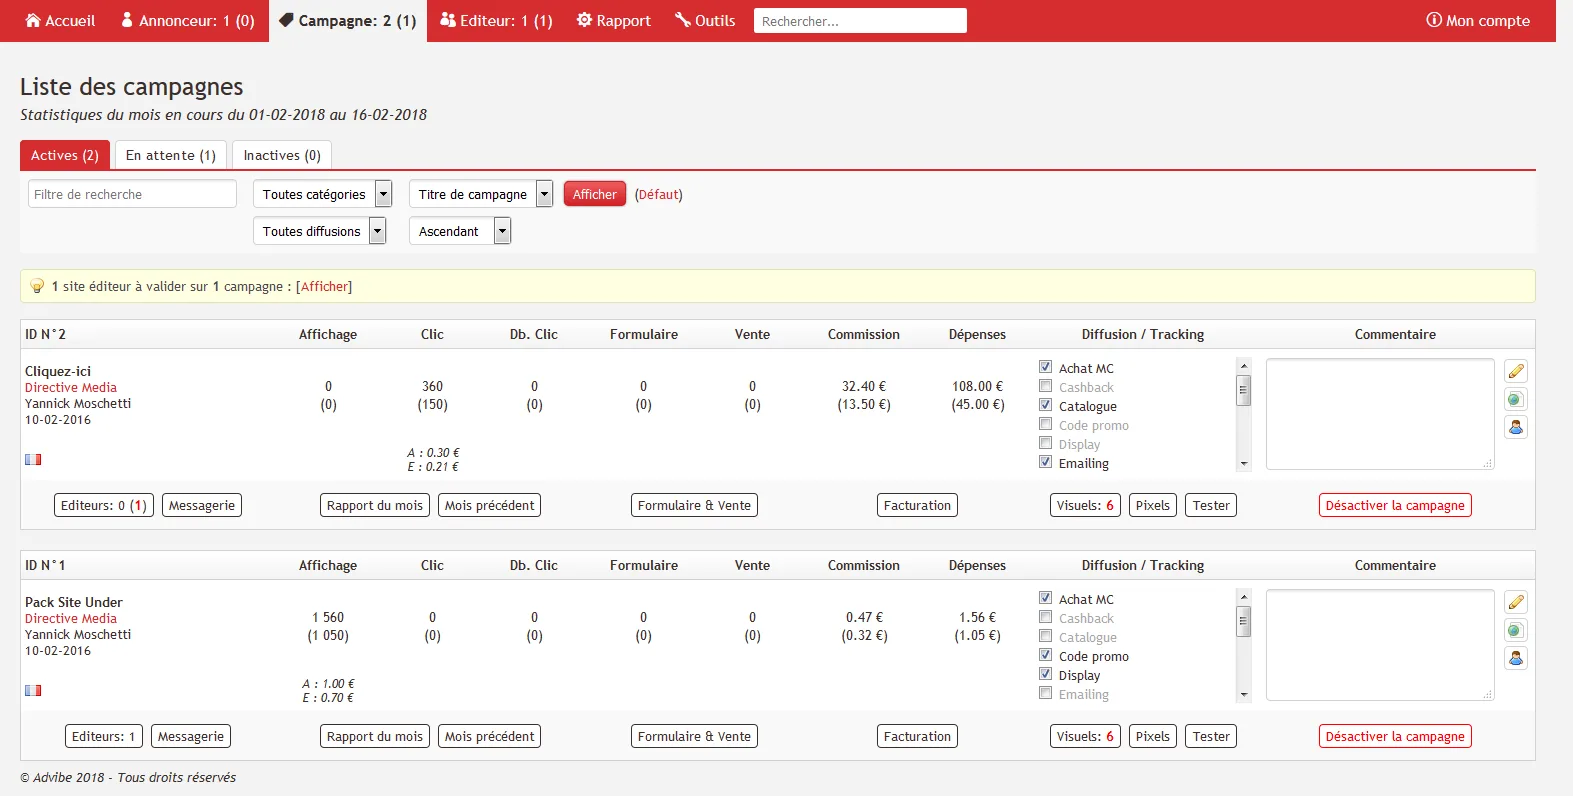Open the Toutes catégories dropdown
Viewport: 1573px width, 796px height.
(x=323, y=194)
